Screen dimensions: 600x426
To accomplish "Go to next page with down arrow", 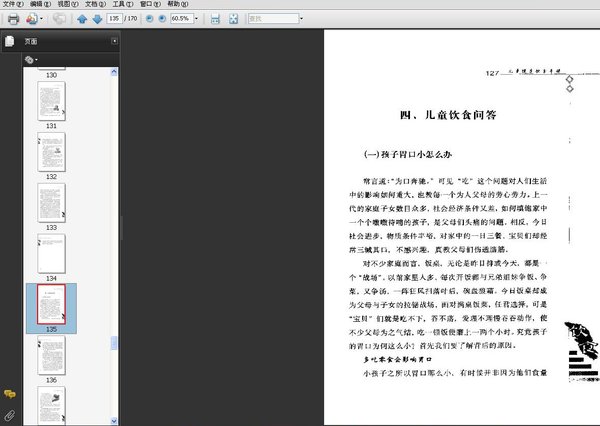I will click(x=97, y=19).
